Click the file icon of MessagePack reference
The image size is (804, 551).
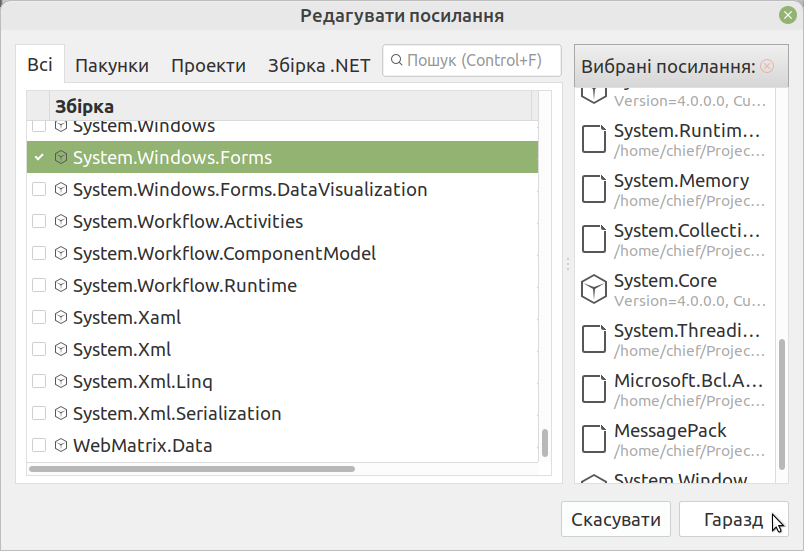tap(594, 439)
